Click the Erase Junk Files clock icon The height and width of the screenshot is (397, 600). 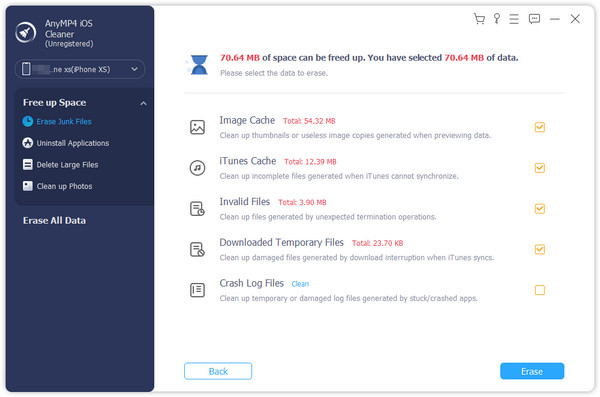[28, 121]
